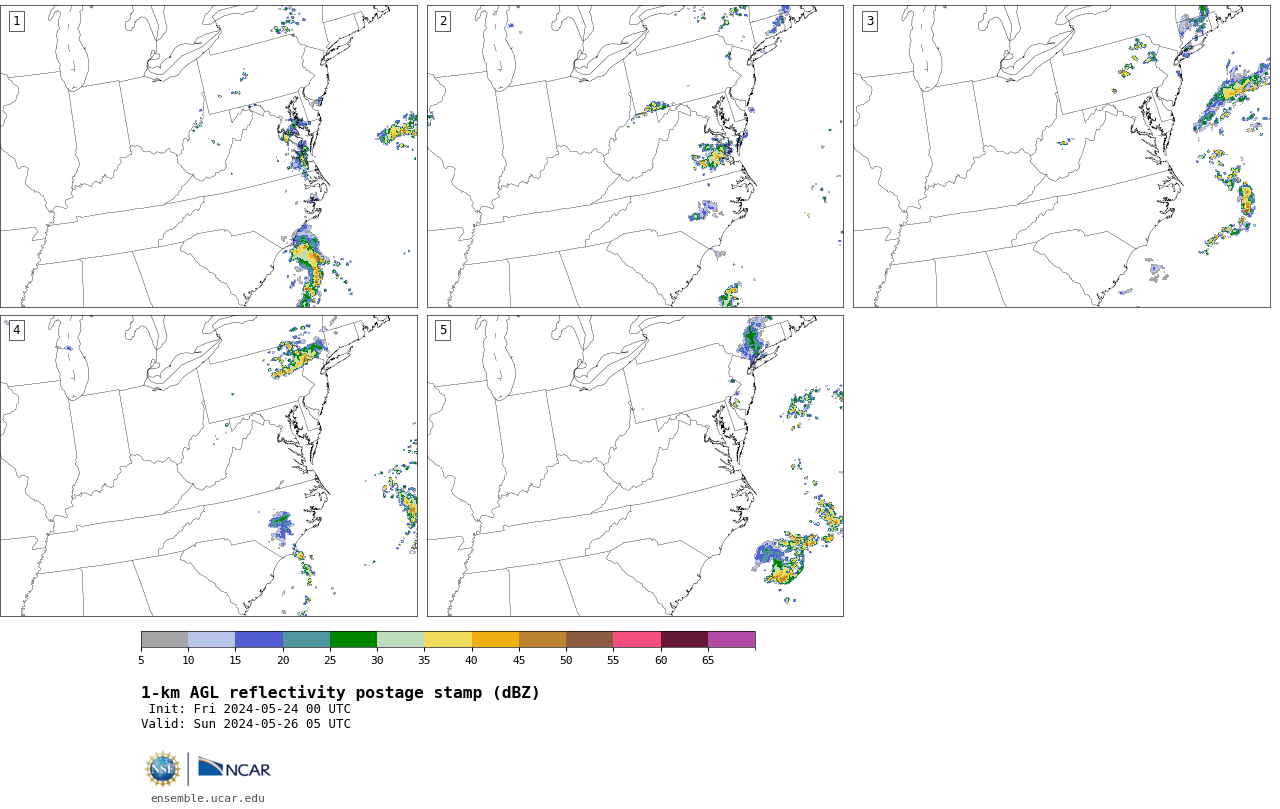Click the colorbar tick label 35
This screenshot has height=809, width=1280.
point(424,660)
